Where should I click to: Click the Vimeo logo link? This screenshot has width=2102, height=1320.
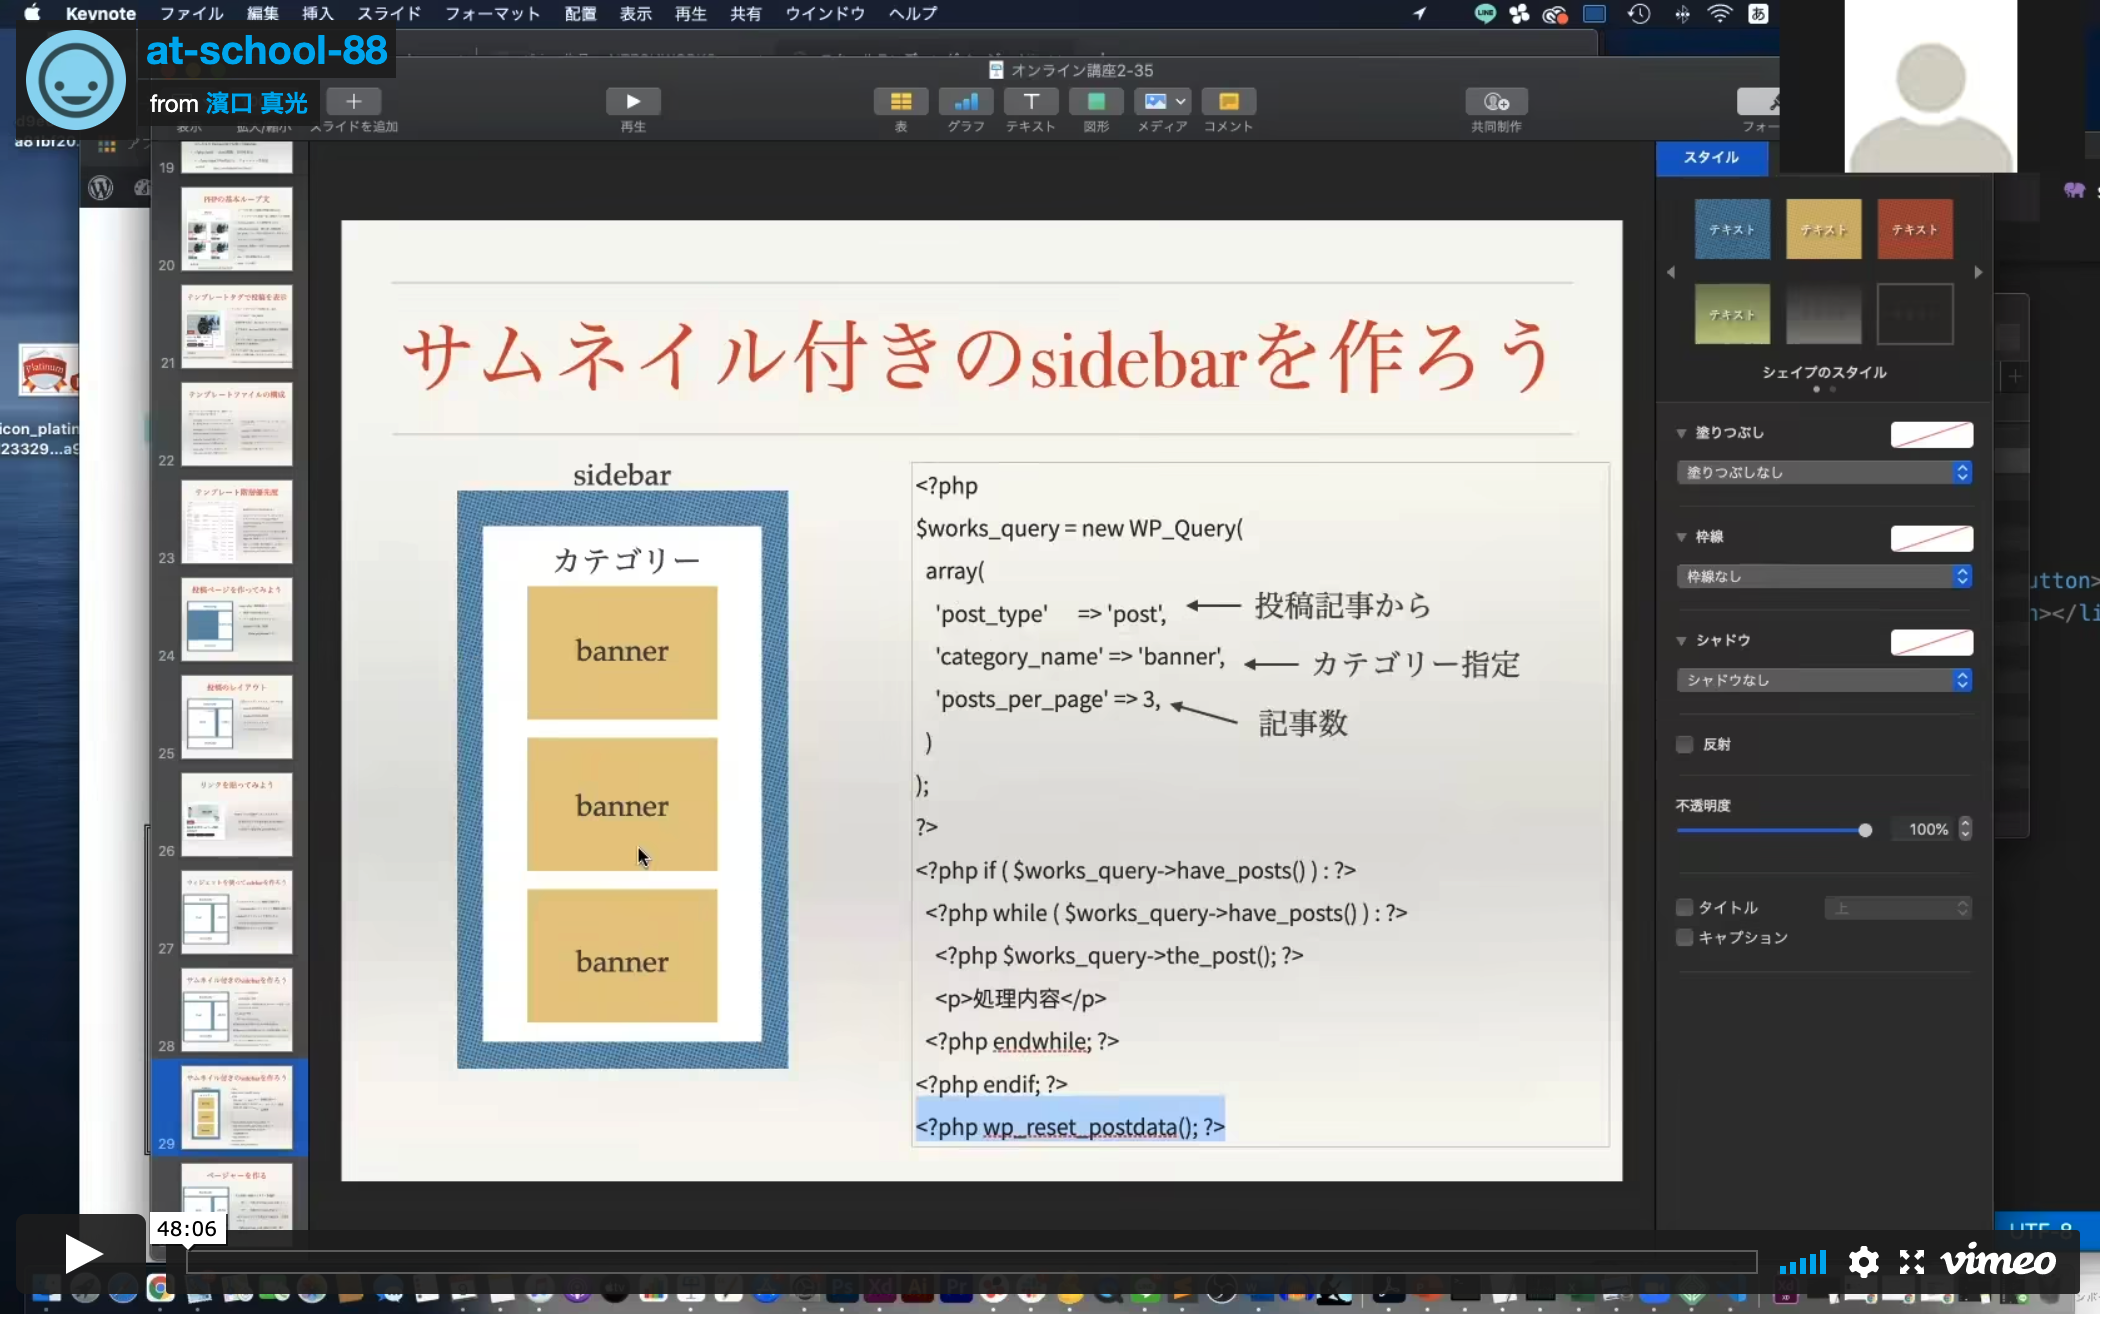[x=1997, y=1261]
